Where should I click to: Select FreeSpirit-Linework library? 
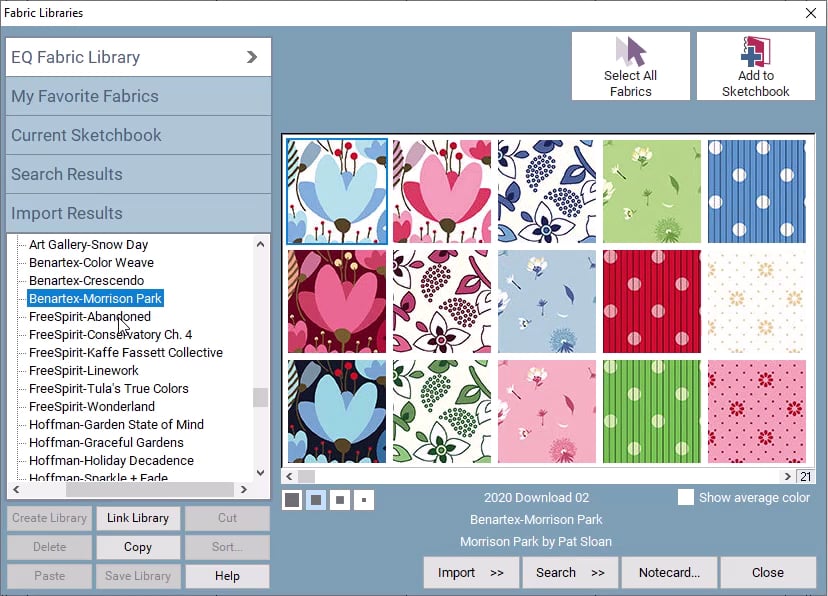click(x=83, y=370)
